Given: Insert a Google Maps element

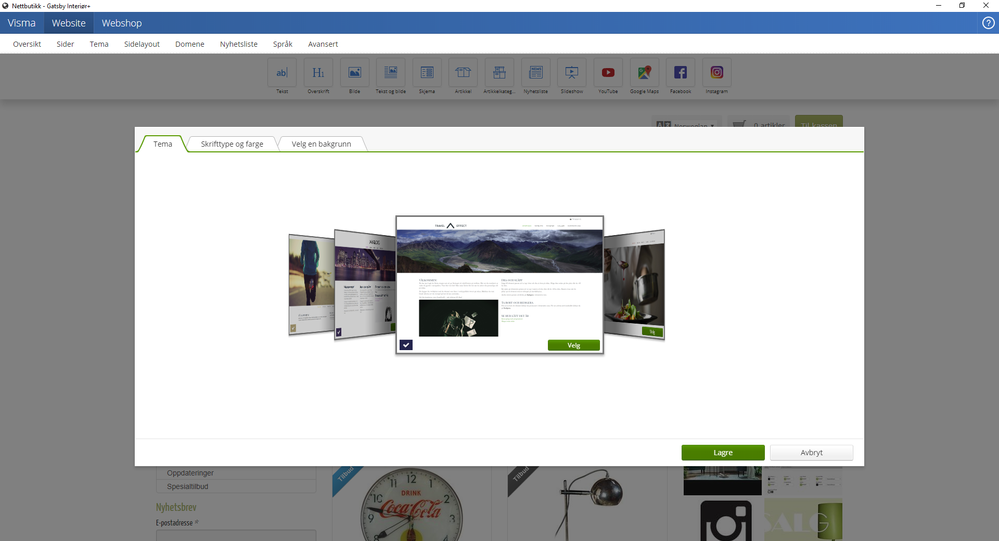Looking at the screenshot, I should (644, 73).
